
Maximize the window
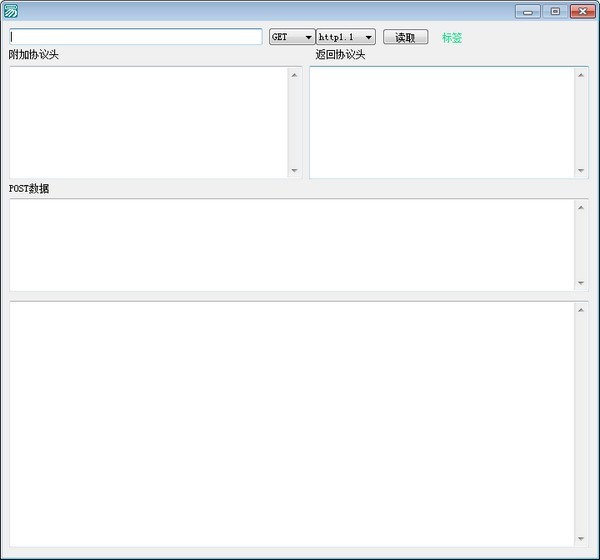[x=555, y=11]
